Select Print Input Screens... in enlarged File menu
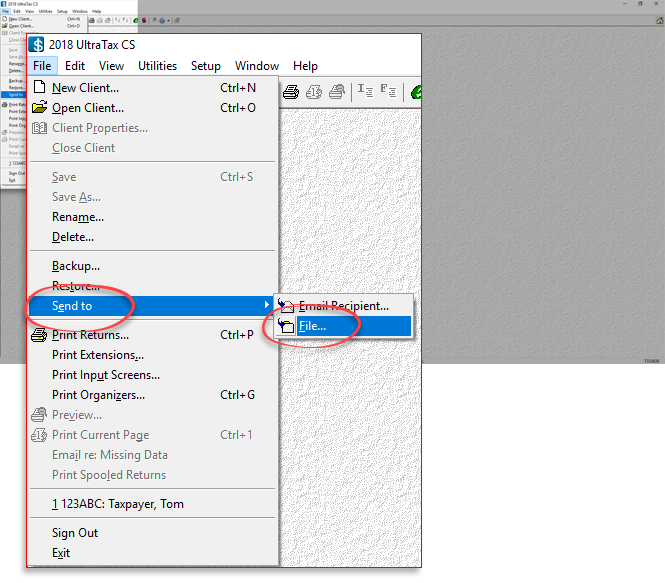 click(153, 375)
